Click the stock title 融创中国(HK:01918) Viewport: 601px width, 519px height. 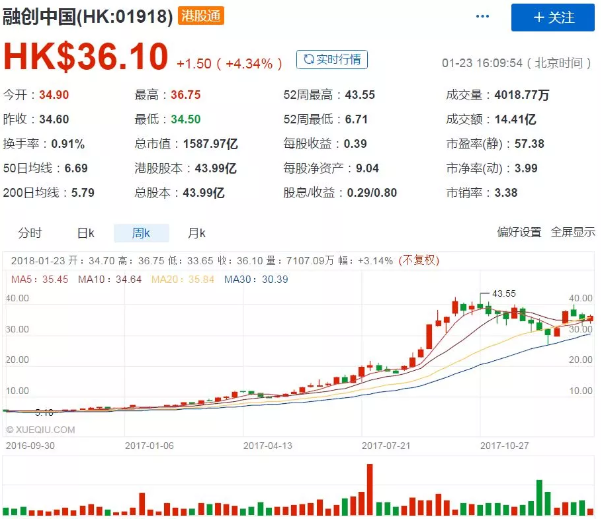tap(88, 16)
